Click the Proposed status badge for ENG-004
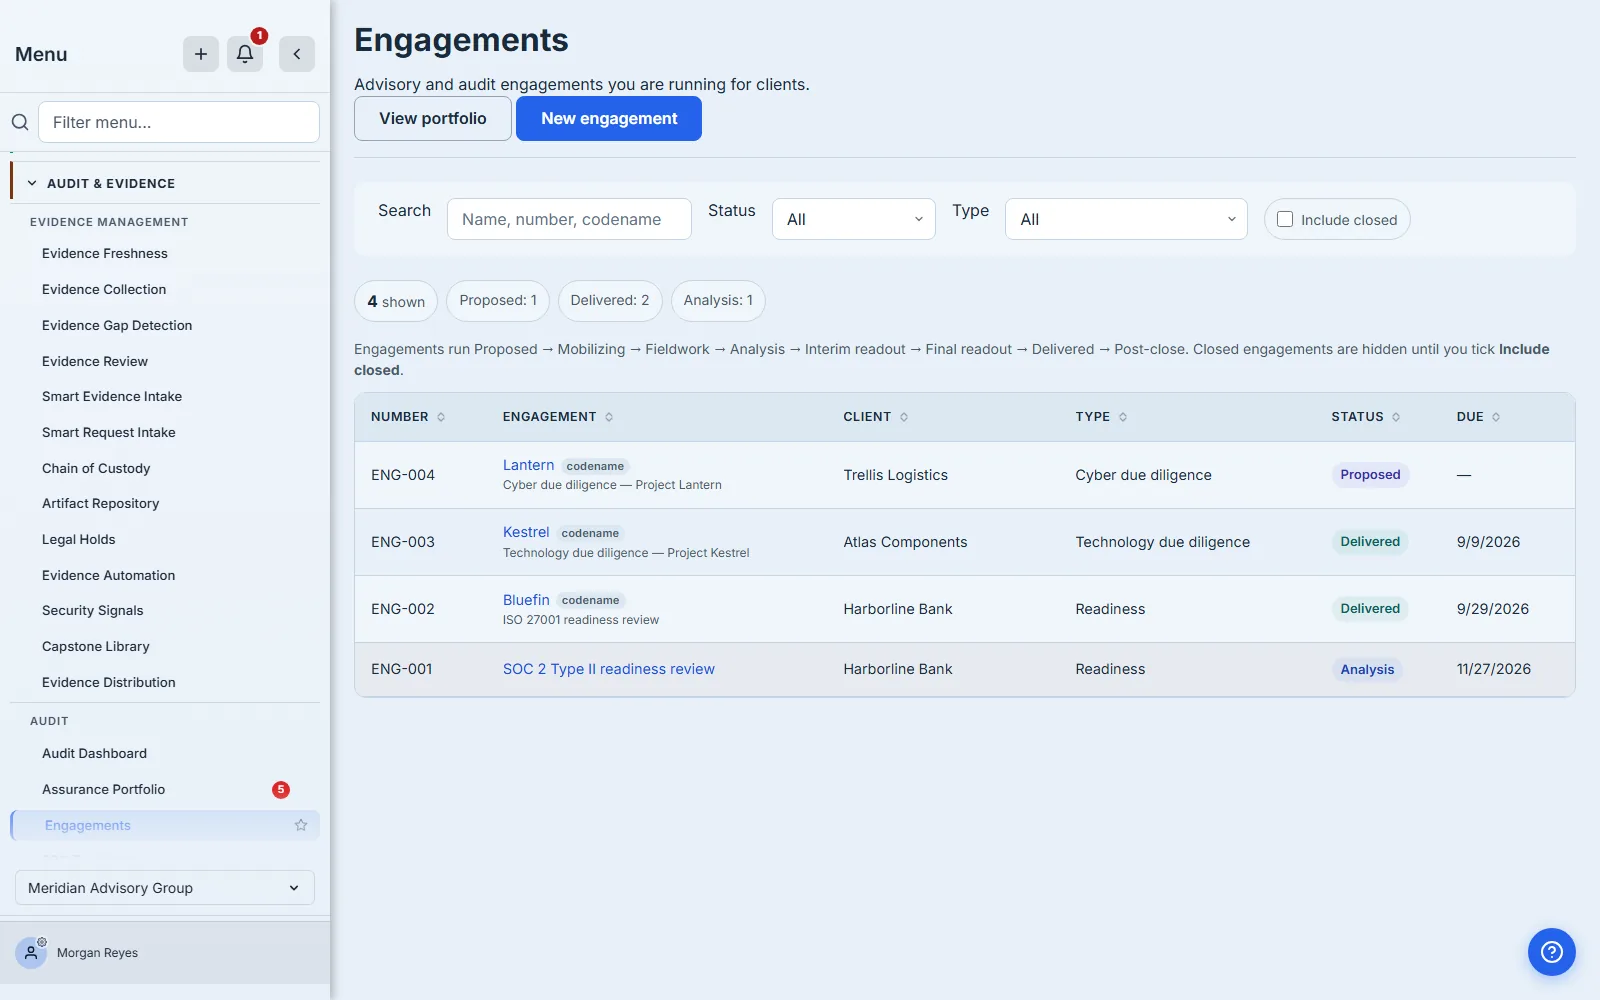The image size is (1600, 1000). tap(1370, 475)
